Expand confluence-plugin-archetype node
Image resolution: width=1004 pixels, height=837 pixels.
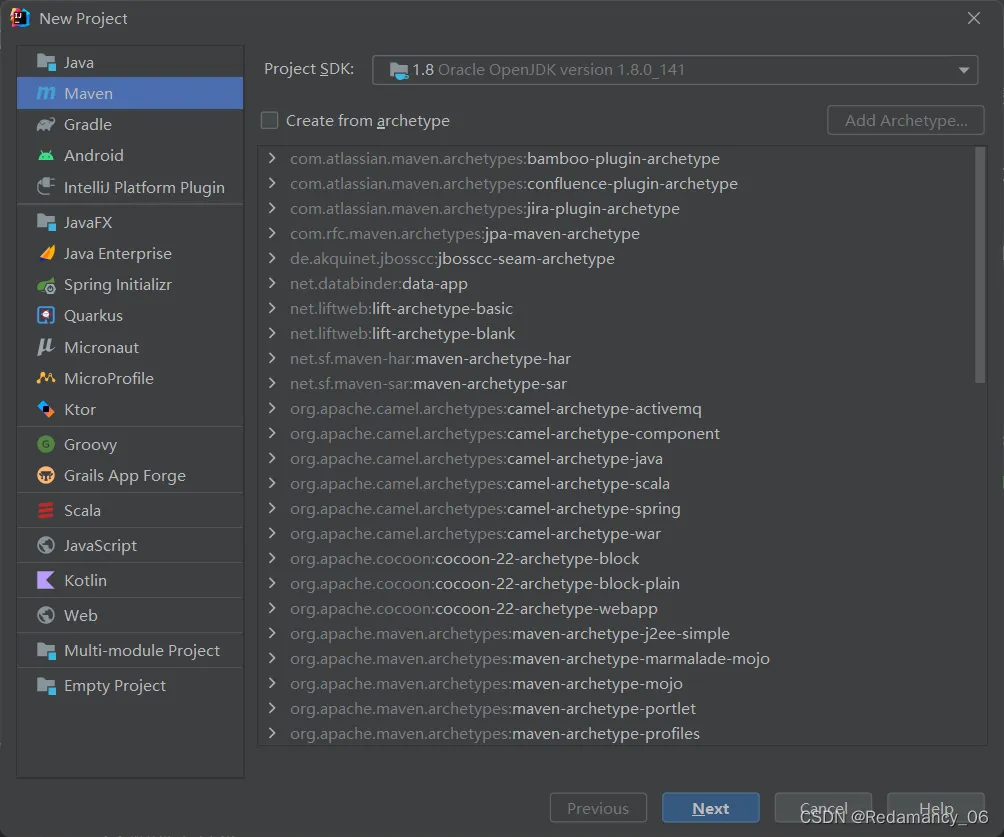pyautogui.click(x=272, y=183)
